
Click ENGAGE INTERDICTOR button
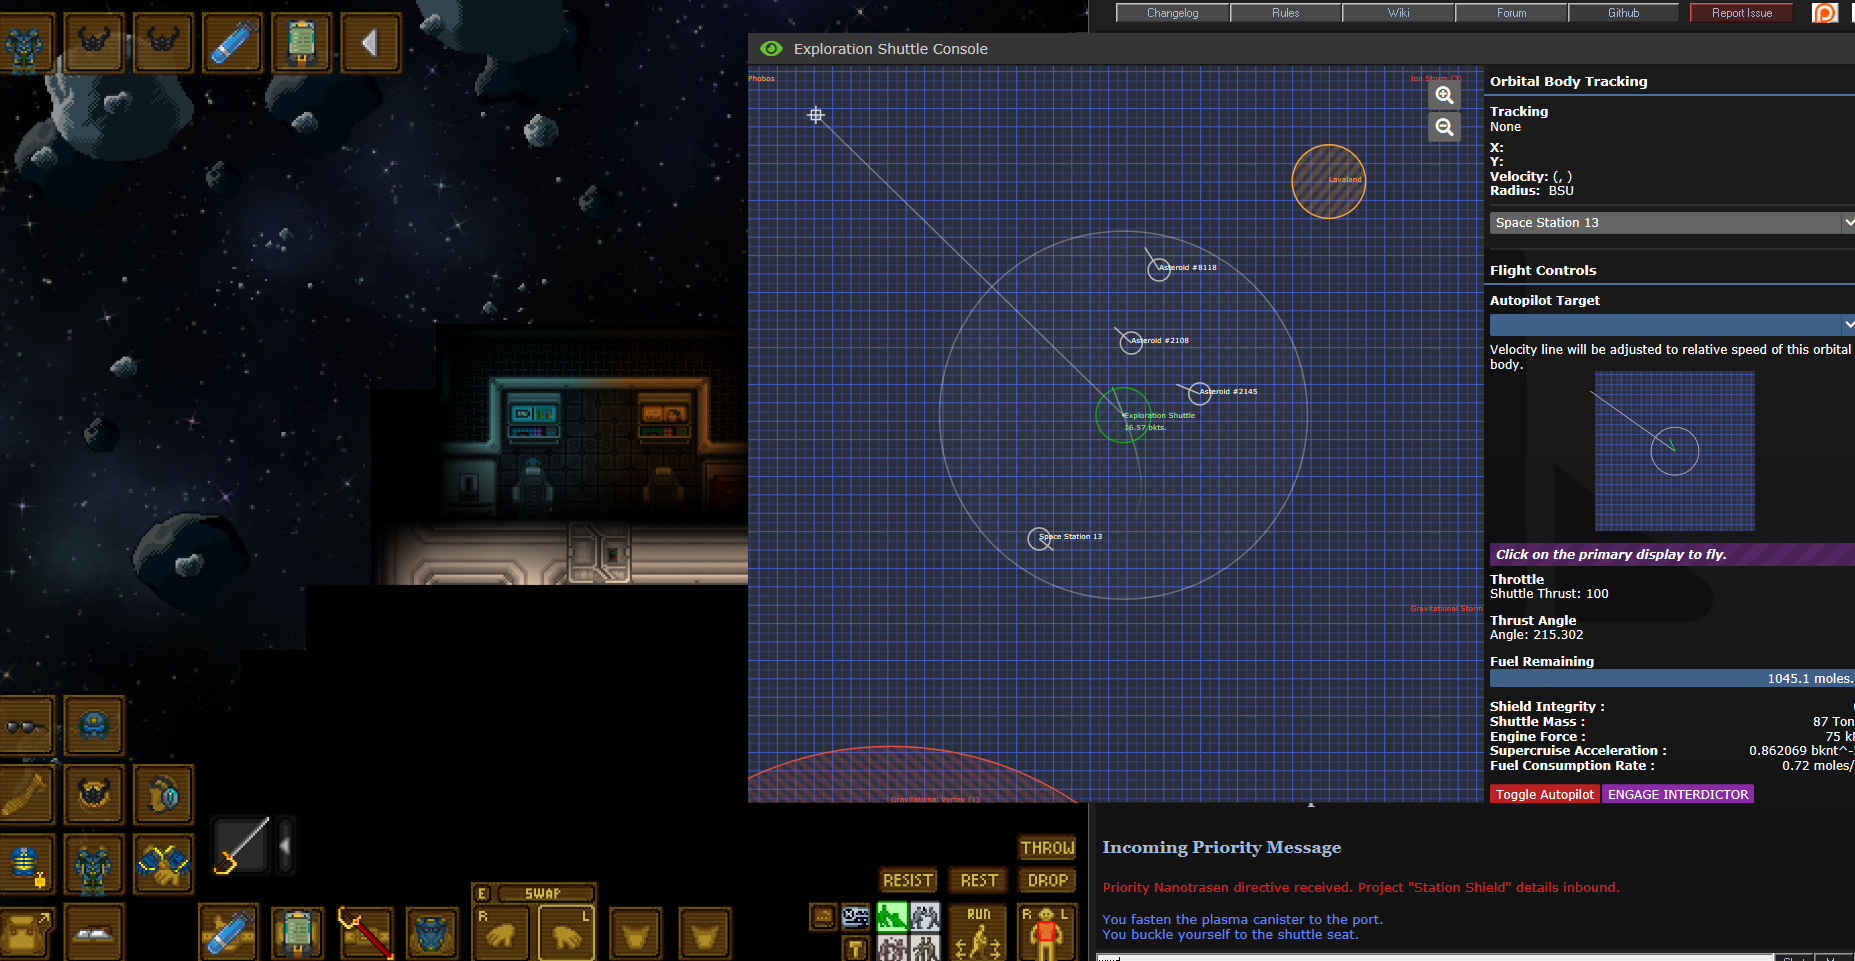[1678, 794]
